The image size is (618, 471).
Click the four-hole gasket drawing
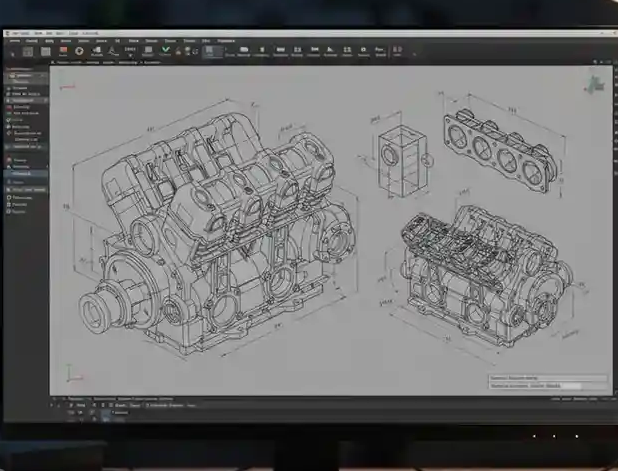pos(498,145)
